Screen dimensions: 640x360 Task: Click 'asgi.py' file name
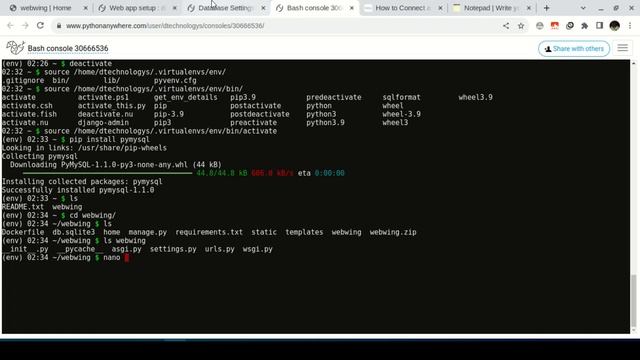[127, 249]
